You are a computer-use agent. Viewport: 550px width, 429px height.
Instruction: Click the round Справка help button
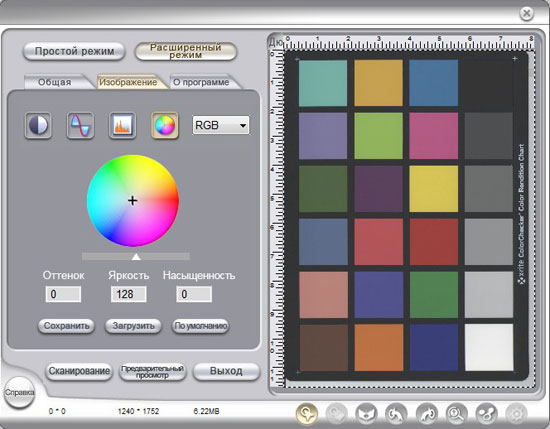coord(19,393)
